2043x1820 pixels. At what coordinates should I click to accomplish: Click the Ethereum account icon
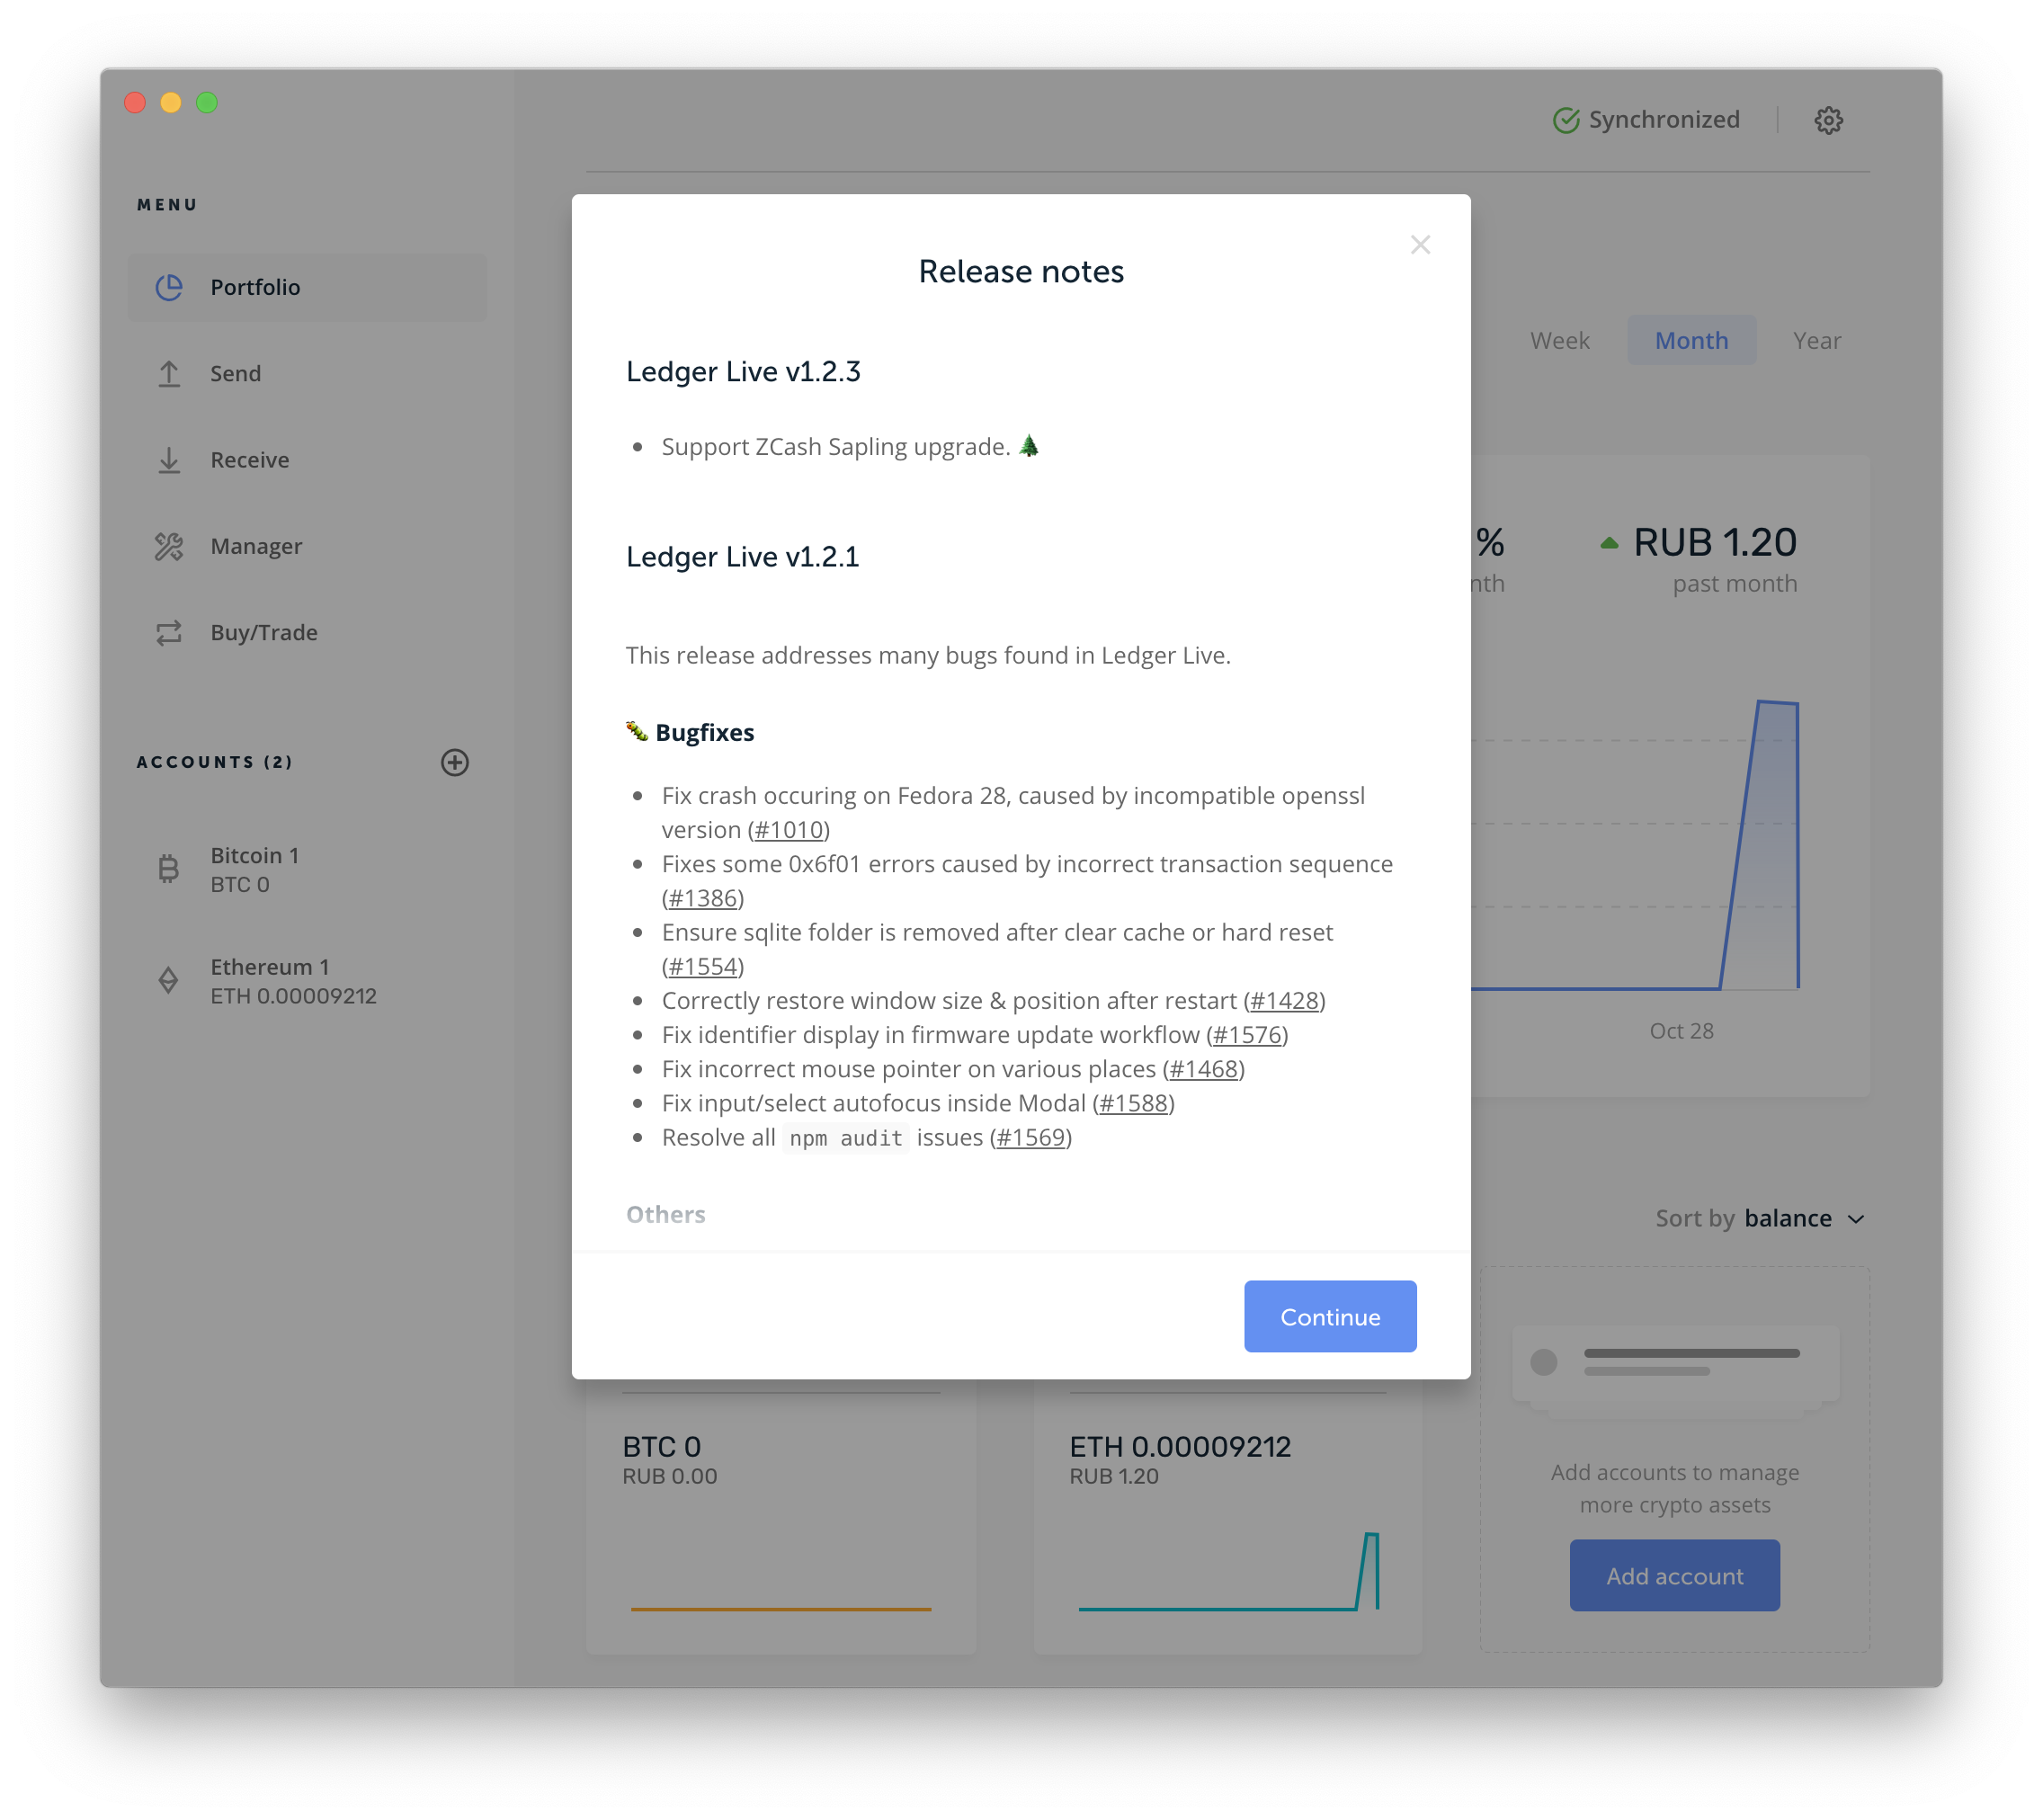pos(169,981)
